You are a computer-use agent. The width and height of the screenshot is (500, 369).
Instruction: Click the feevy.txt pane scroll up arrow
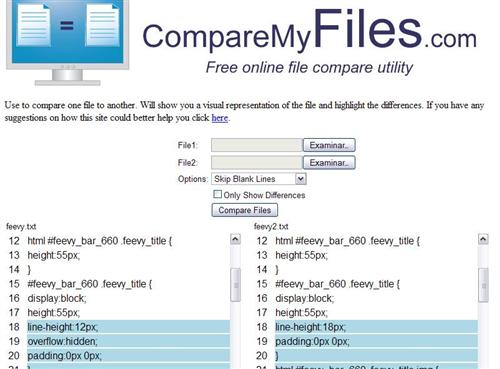coord(235,239)
